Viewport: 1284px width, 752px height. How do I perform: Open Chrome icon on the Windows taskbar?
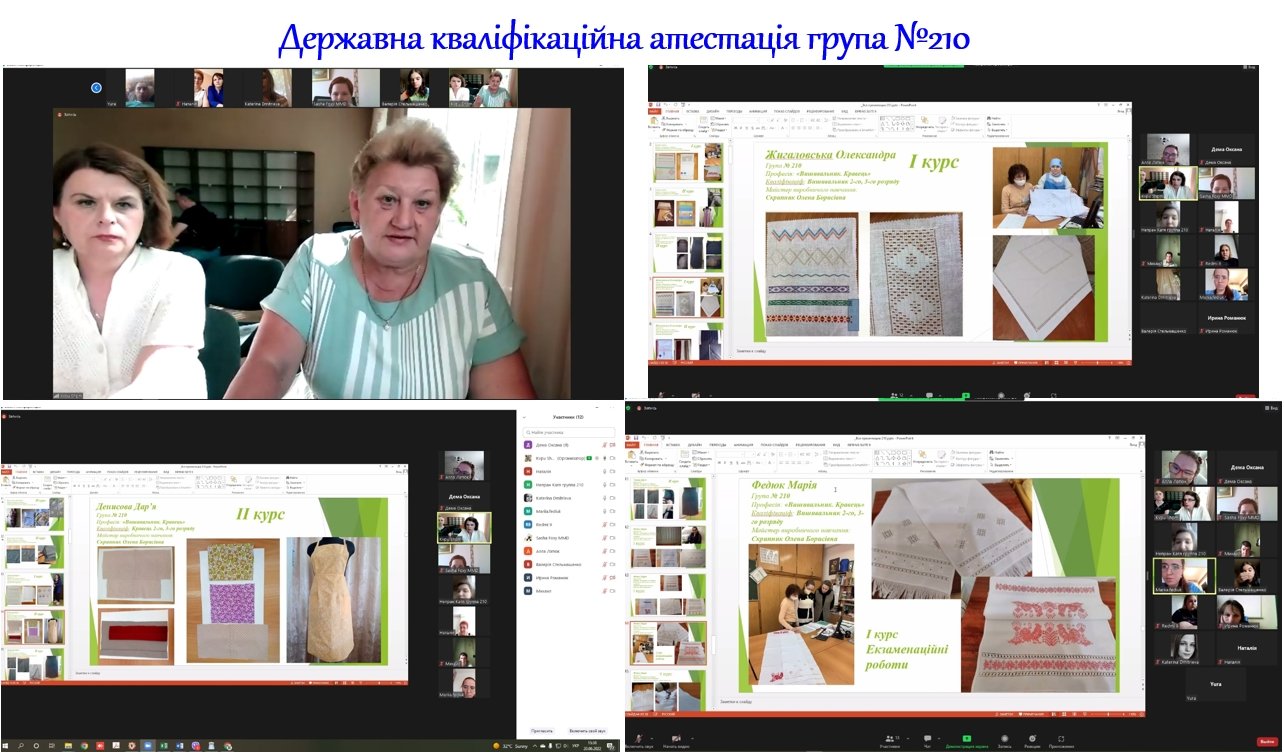(84, 744)
